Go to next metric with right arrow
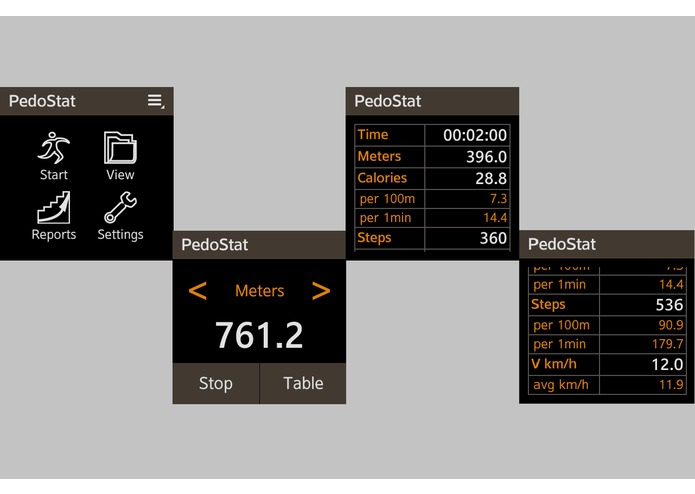 (321, 291)
